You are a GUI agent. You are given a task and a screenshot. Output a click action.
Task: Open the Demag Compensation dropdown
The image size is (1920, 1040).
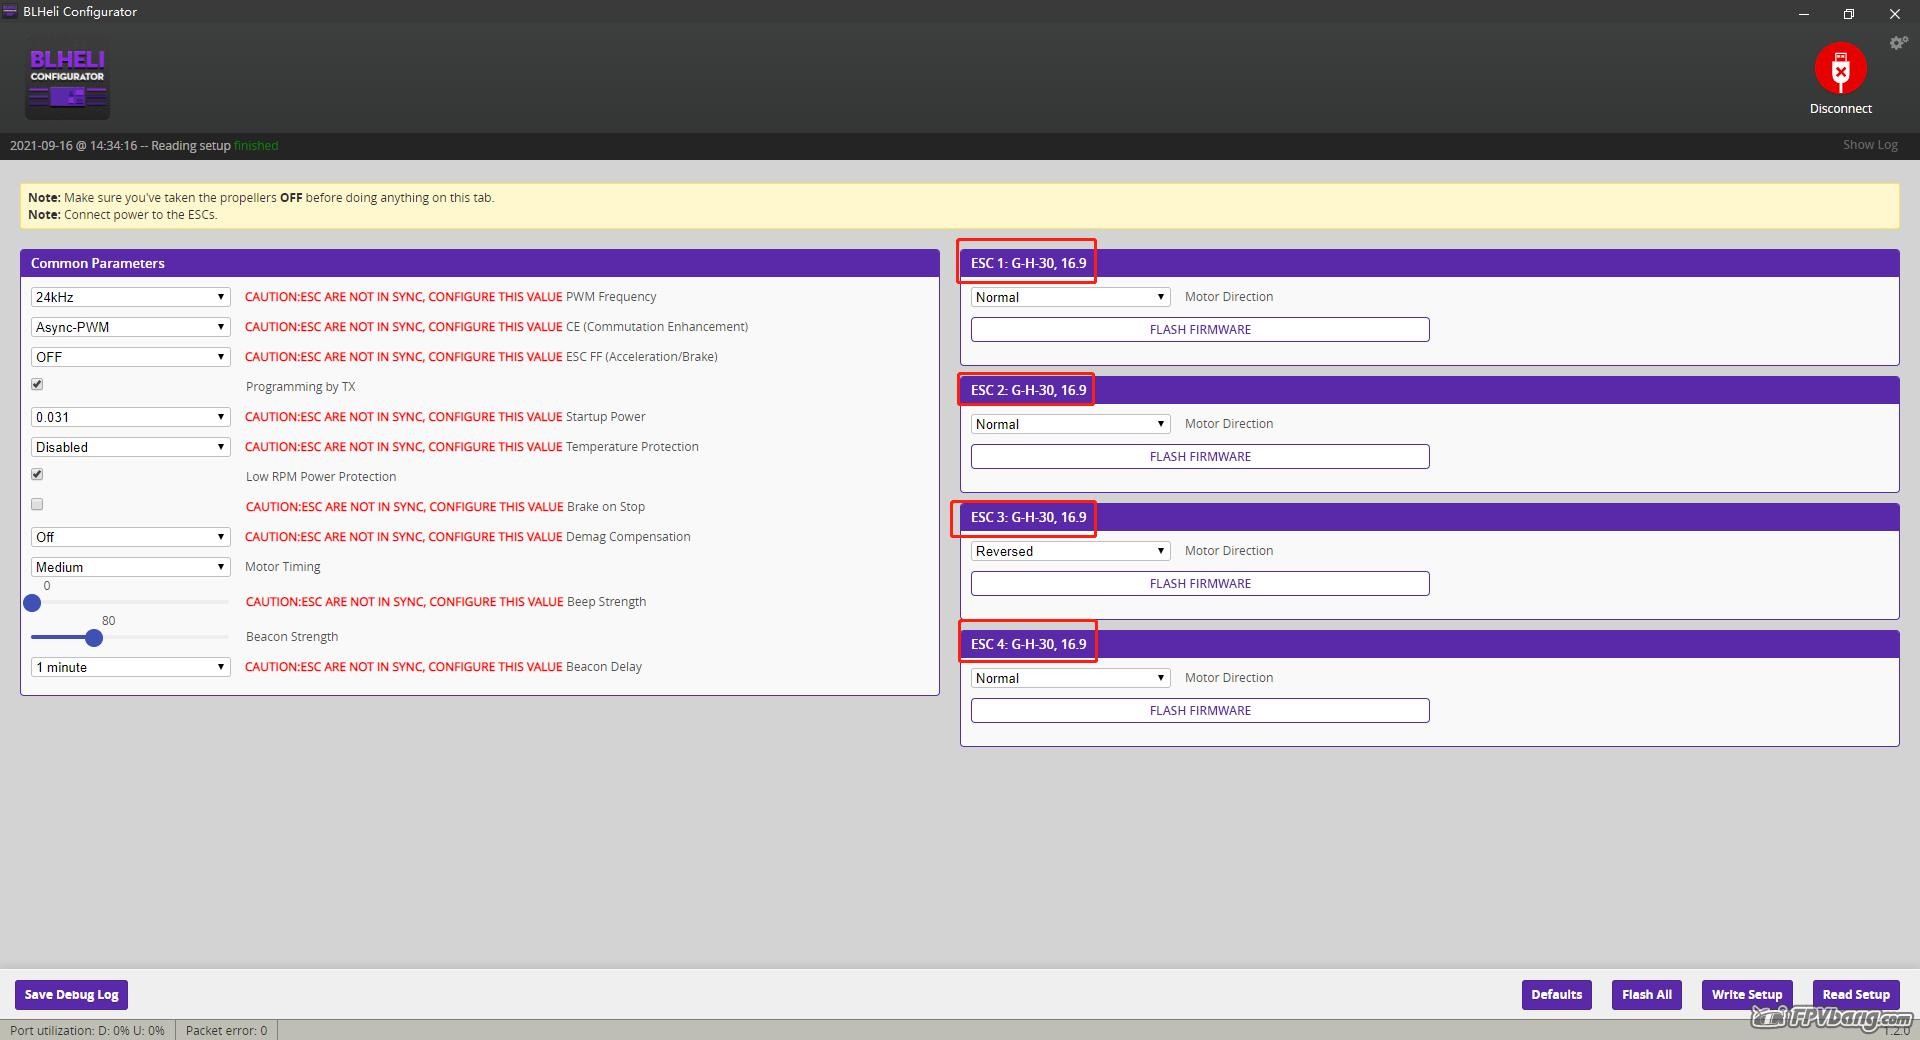pos(130,537)
